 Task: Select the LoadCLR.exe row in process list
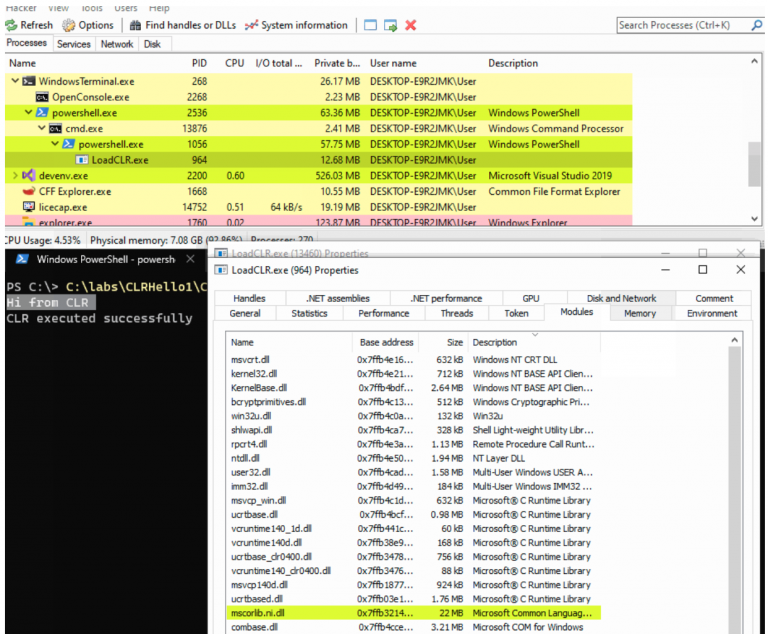pos(318,160)
